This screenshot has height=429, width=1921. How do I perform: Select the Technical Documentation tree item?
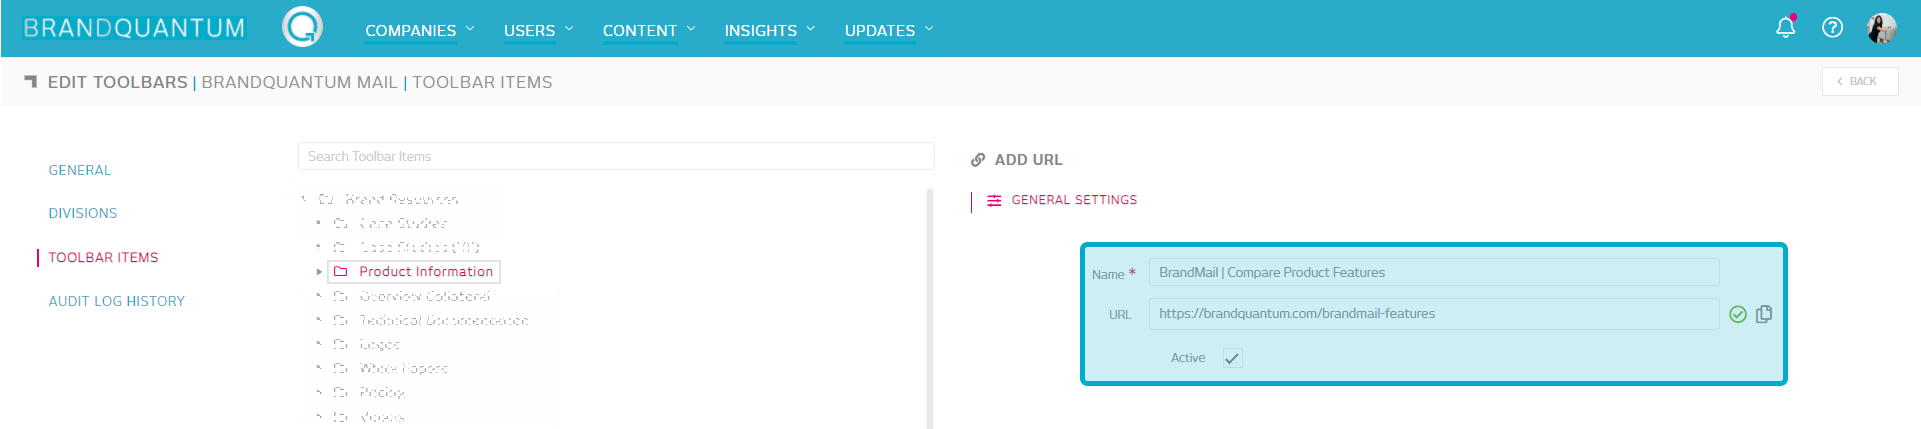pyautogui.click(x=443, y=320)
